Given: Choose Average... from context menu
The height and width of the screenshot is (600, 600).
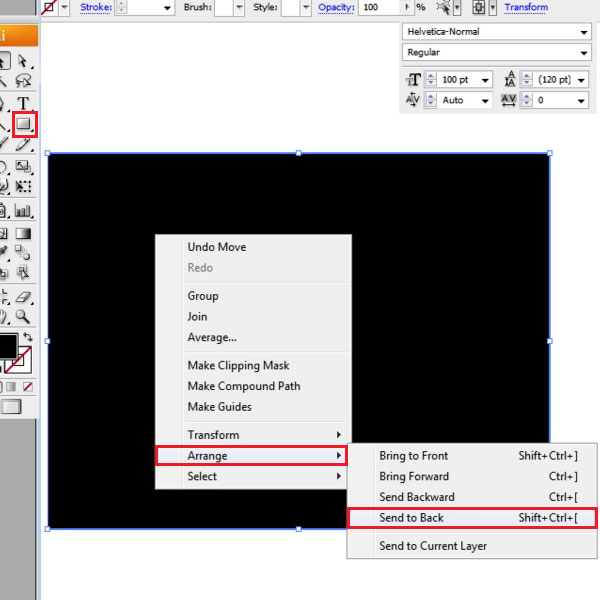Looking at the screenshot, I should point(253,338).
